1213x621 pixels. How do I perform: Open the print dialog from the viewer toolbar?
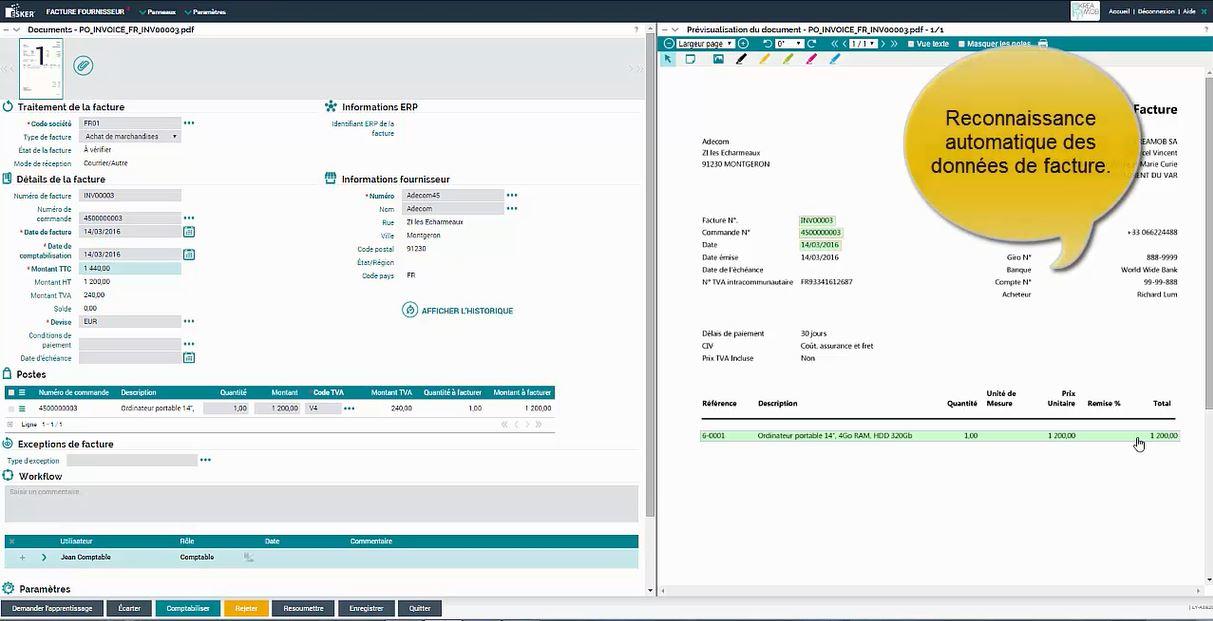[1043, 43]
